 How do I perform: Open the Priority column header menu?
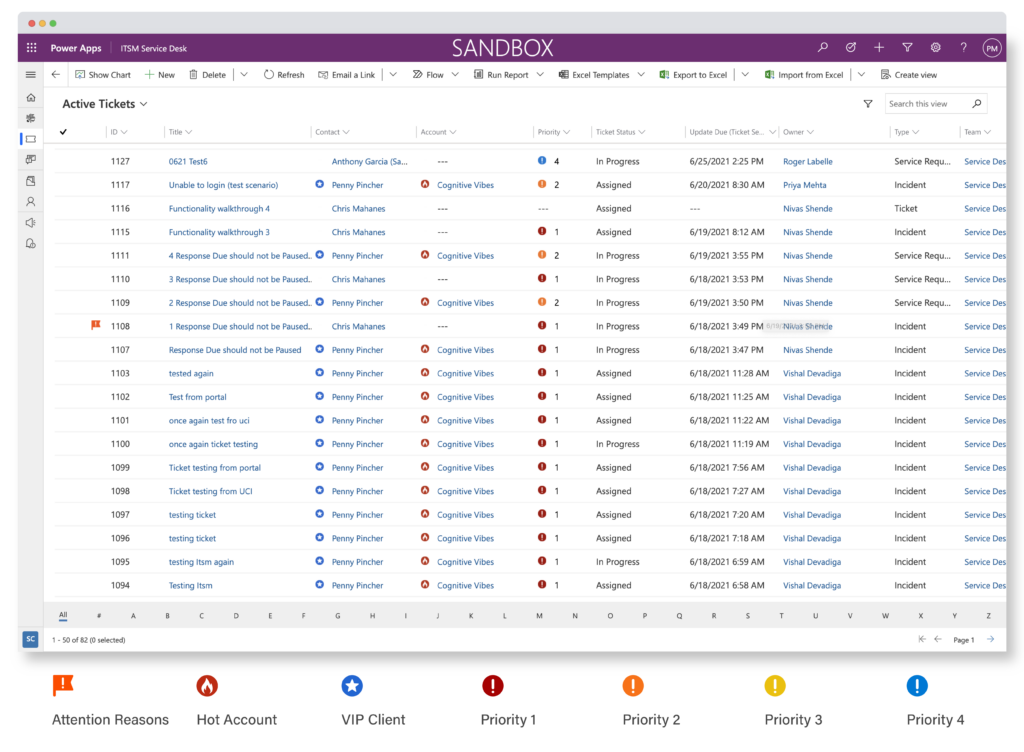click(554, 132)
